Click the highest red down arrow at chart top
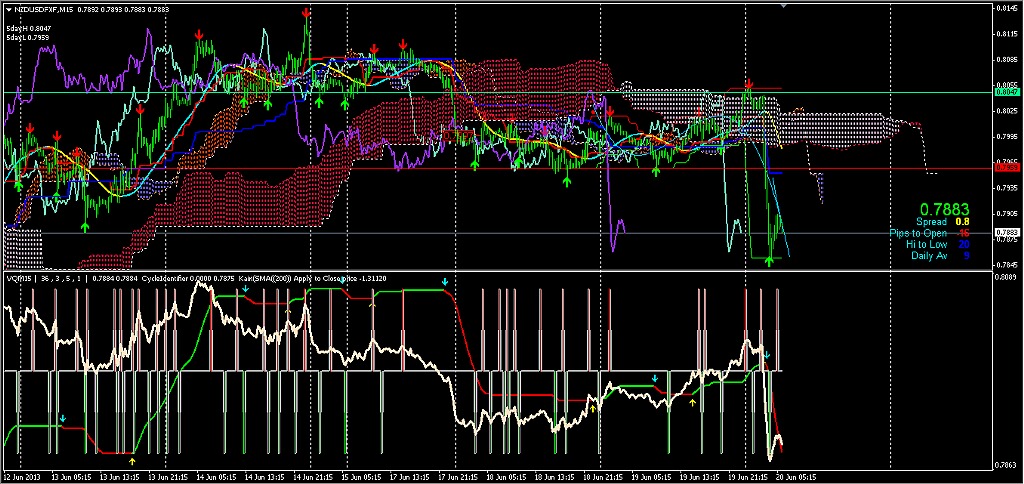This screenshot has width=1024, height=484. point(305,15)
